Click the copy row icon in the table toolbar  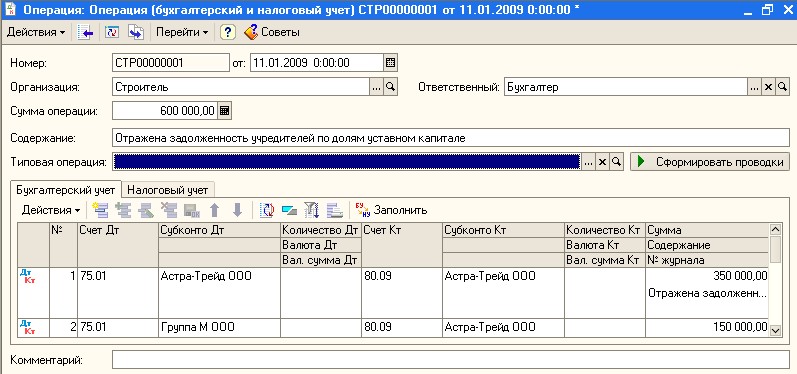123,210
